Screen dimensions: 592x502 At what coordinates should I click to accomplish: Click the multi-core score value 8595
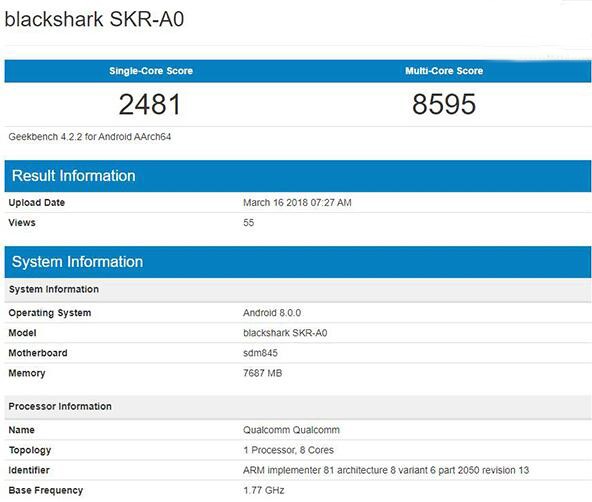click(x=444, y=104)
